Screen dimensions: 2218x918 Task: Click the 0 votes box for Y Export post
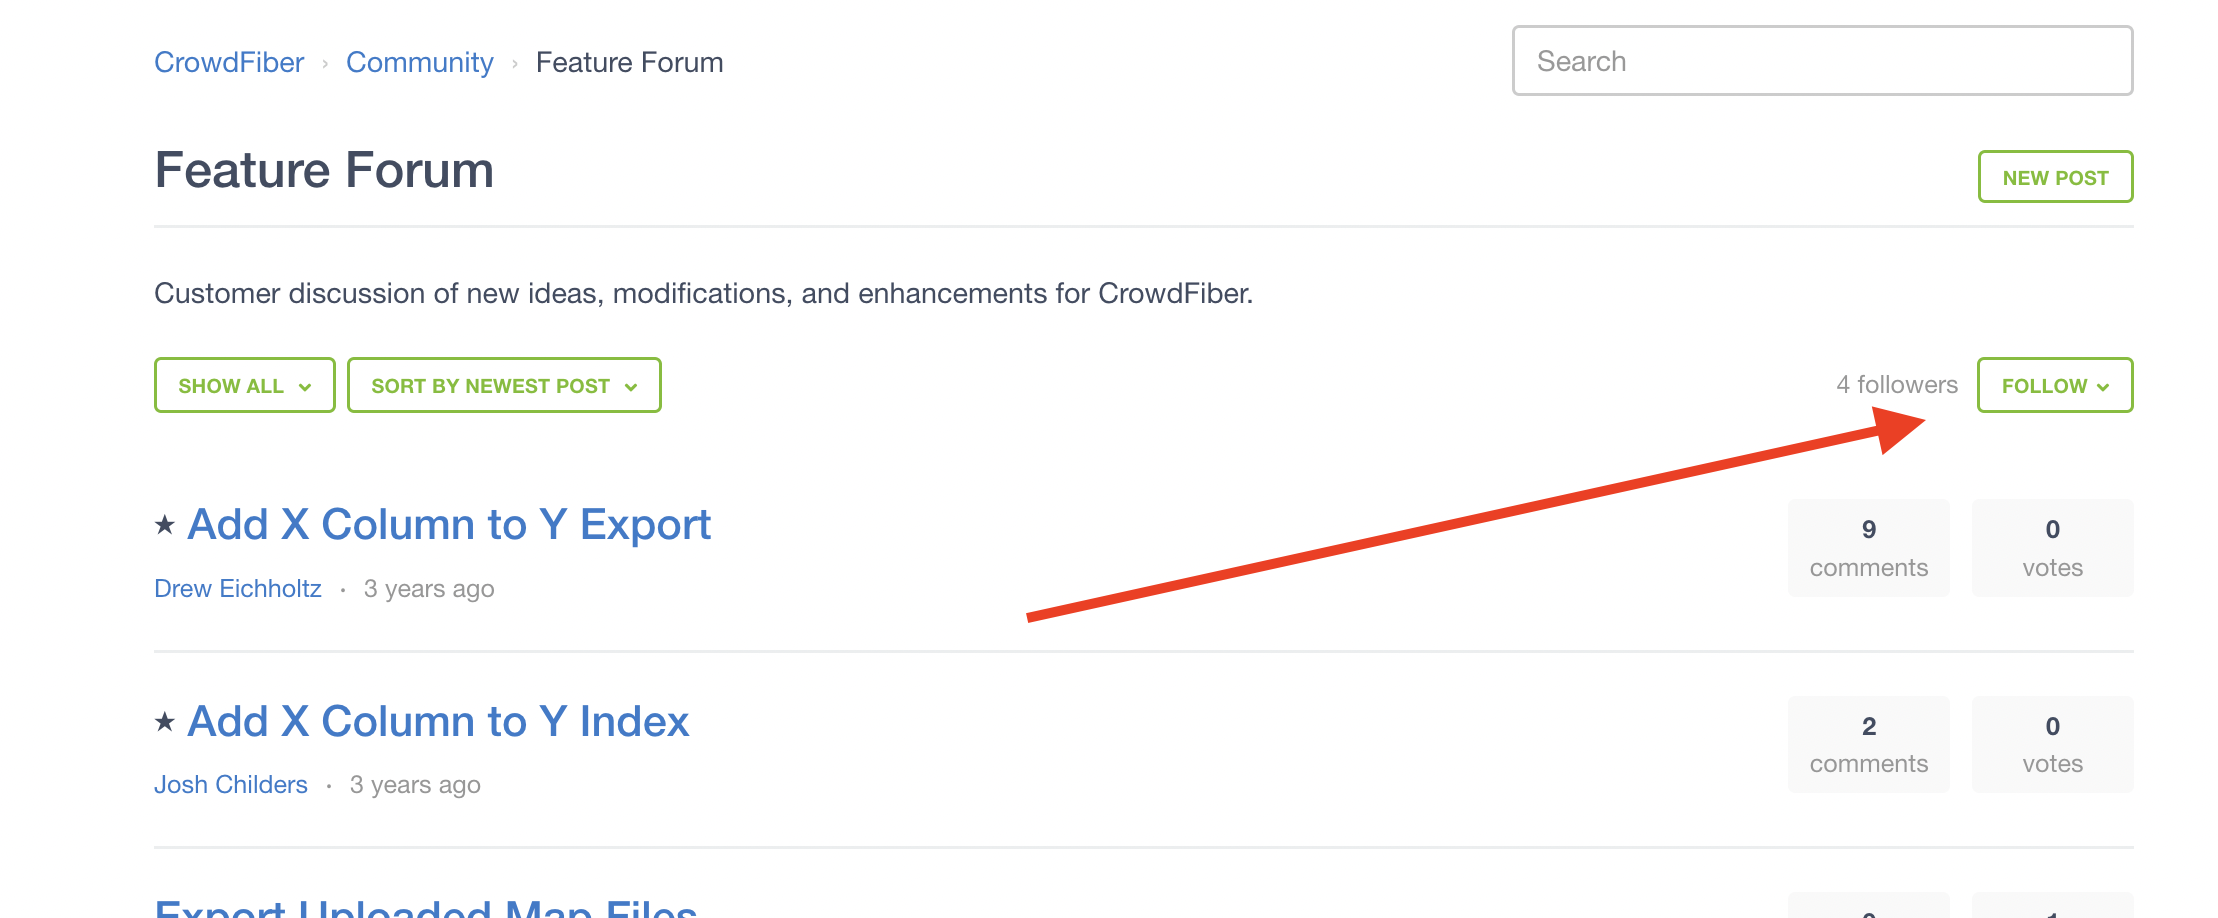coord(2052,548)
